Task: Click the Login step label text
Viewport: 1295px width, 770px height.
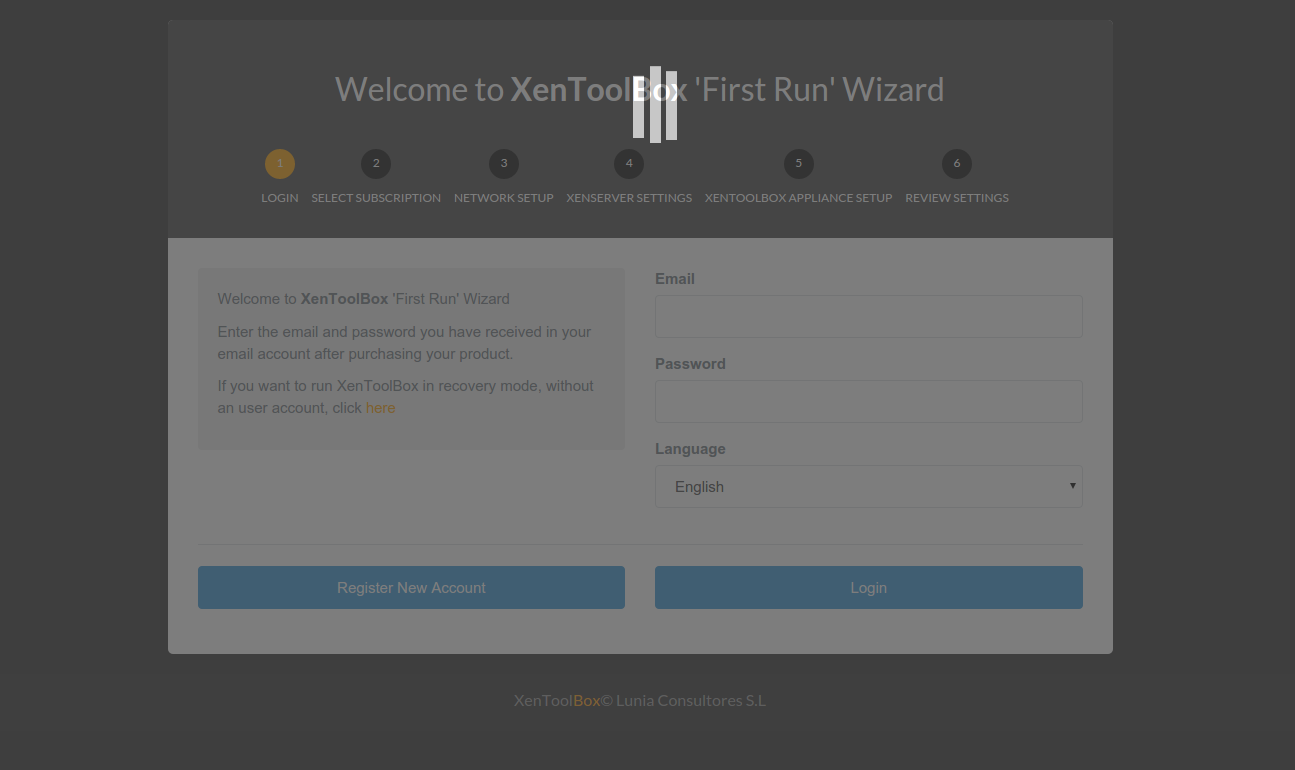Action: pyautogui.click(x=280, y=198)
